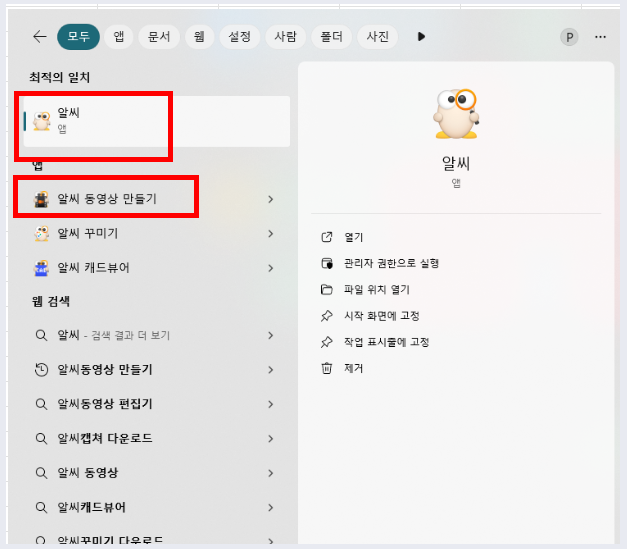Choose 시작 화면에 고정

(382, 316)
